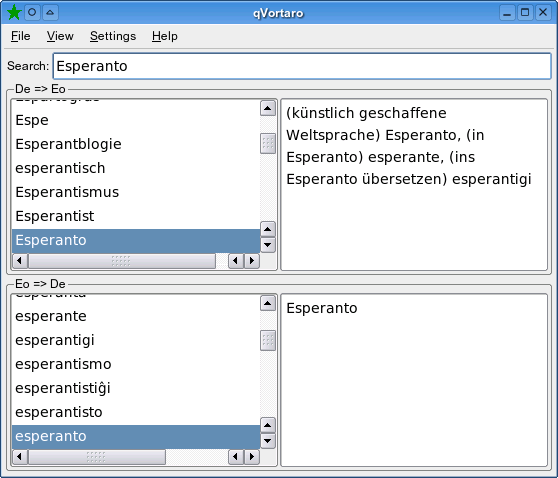Click right arrow of Eo => De horizontal scrollbar

pyautogui.click(x=252, y=457)
